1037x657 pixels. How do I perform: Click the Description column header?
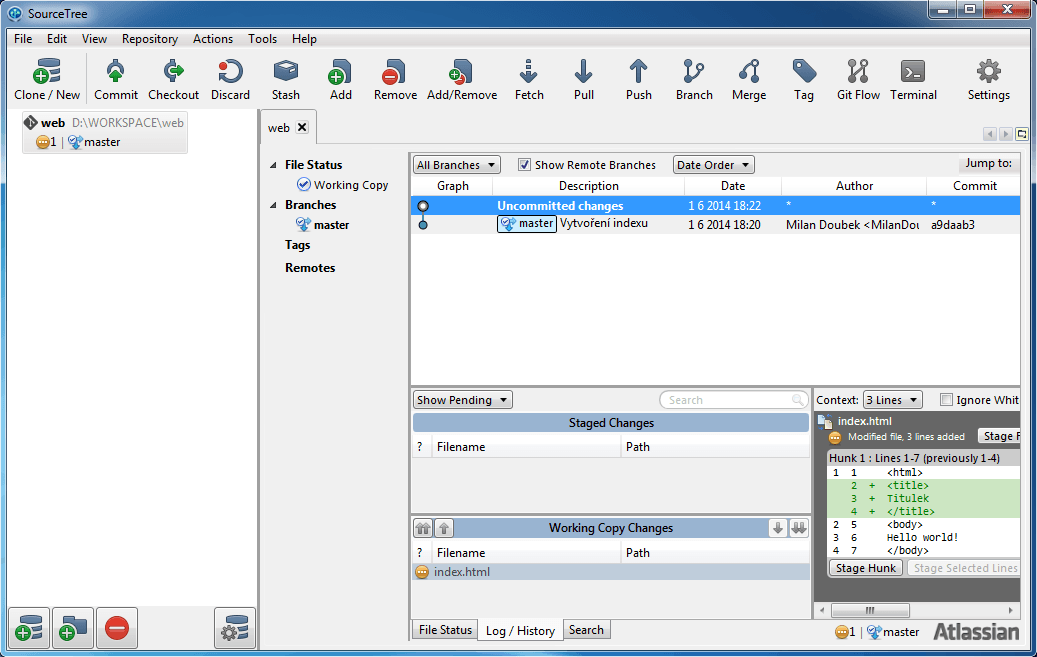(x=589, y=186)
